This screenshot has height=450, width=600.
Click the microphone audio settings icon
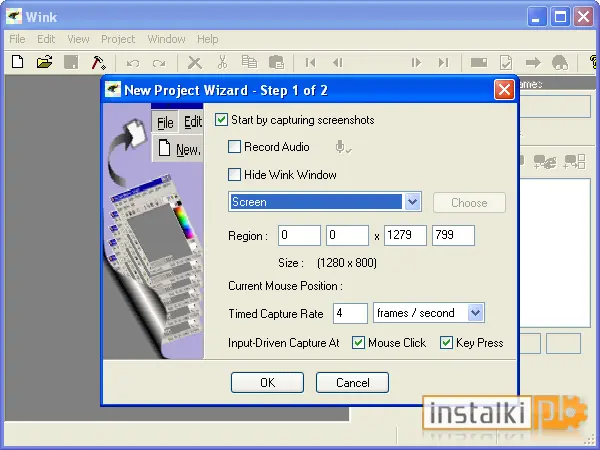(x=343, y=147)
